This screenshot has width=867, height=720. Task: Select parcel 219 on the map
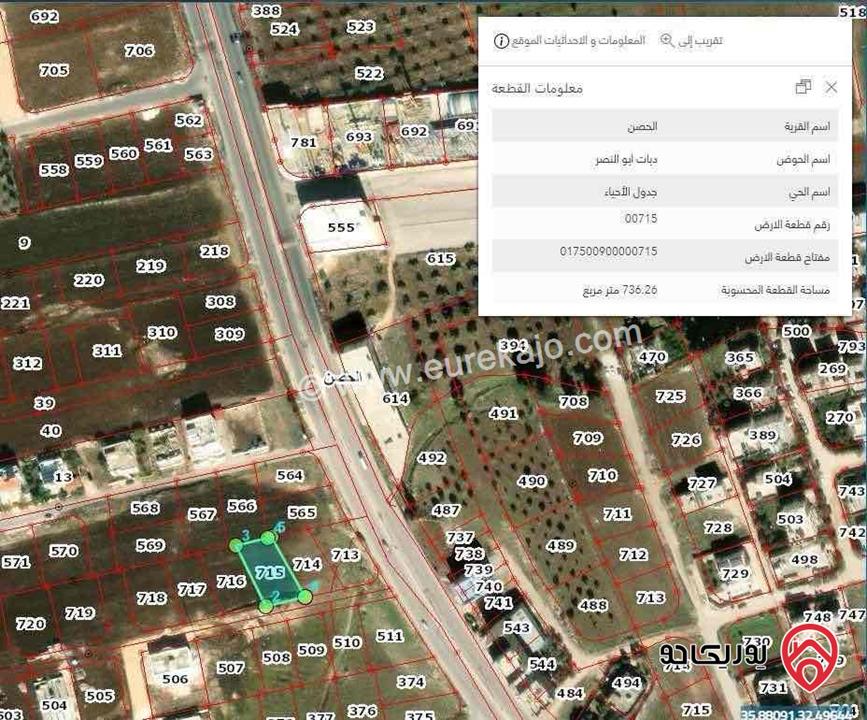click(151, 266)
